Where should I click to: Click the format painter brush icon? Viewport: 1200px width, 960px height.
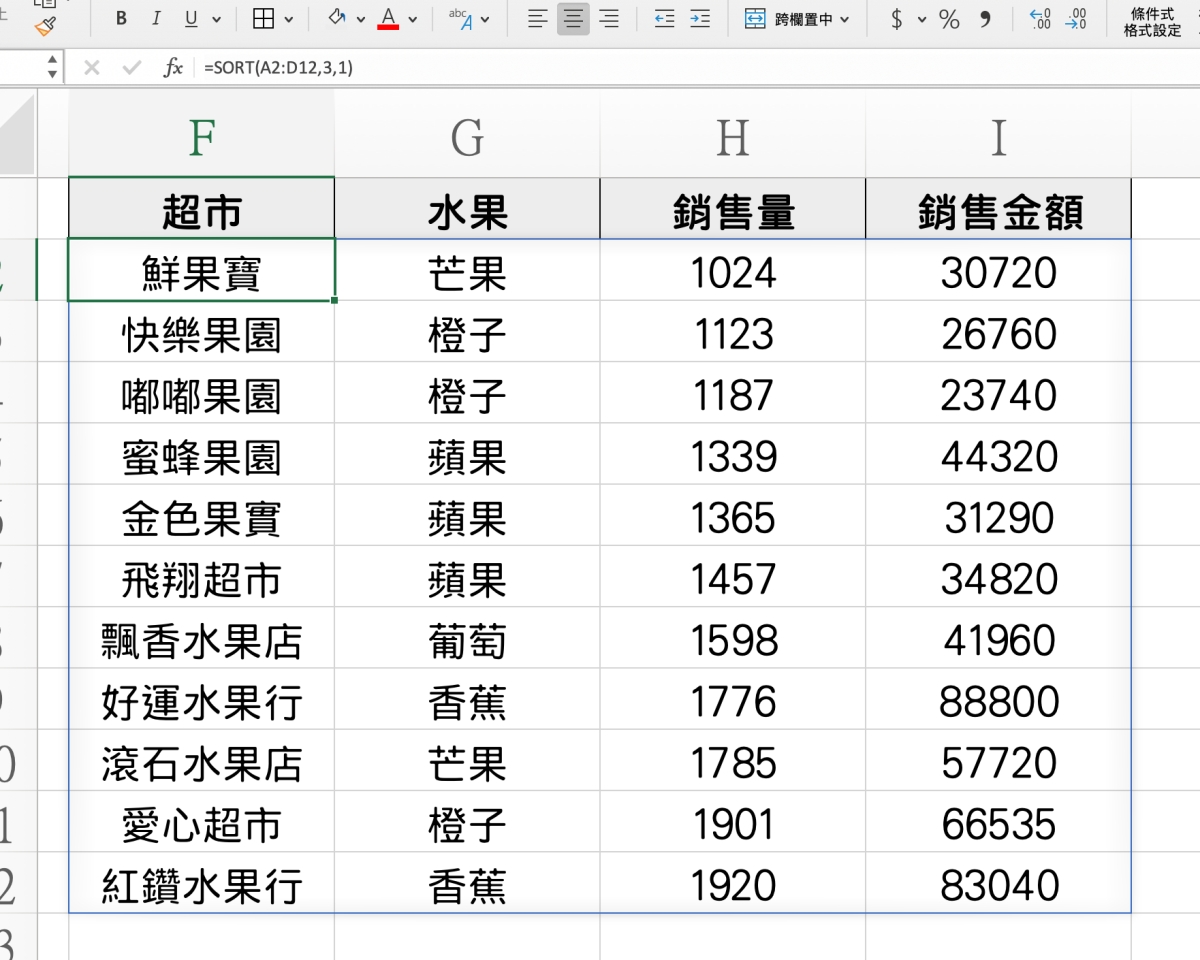(x=45, y=24)
